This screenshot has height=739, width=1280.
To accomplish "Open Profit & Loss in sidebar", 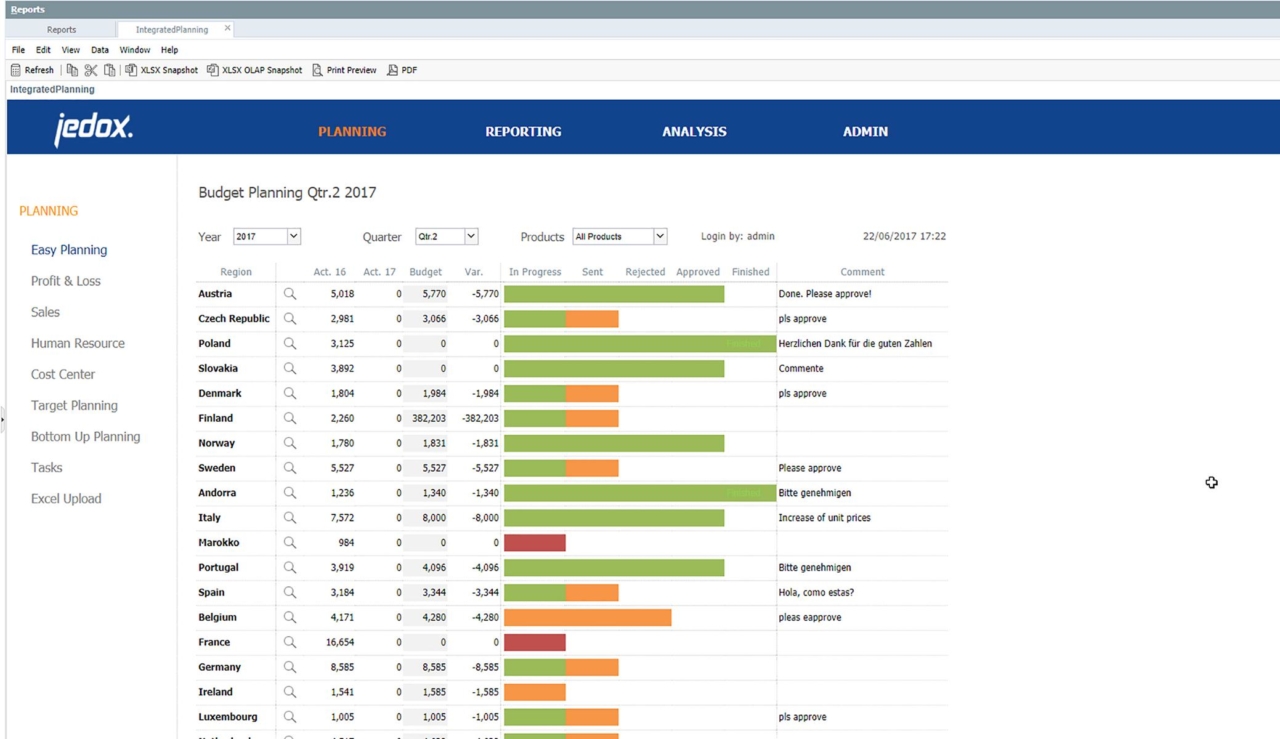I will click(x=66, y=281).
